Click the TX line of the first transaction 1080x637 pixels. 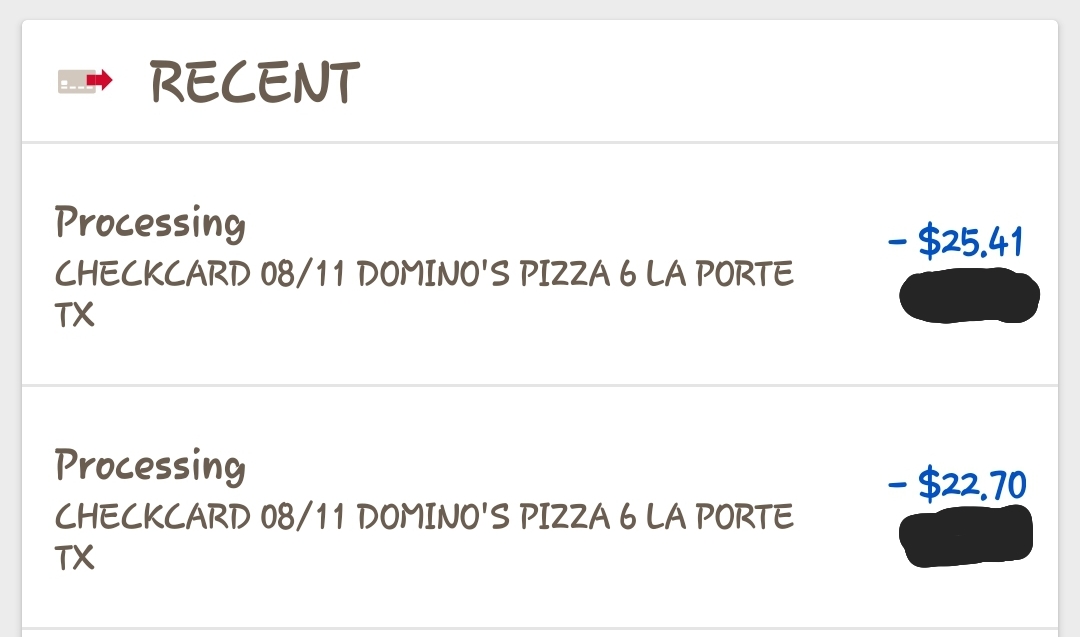tap(75, 314)
